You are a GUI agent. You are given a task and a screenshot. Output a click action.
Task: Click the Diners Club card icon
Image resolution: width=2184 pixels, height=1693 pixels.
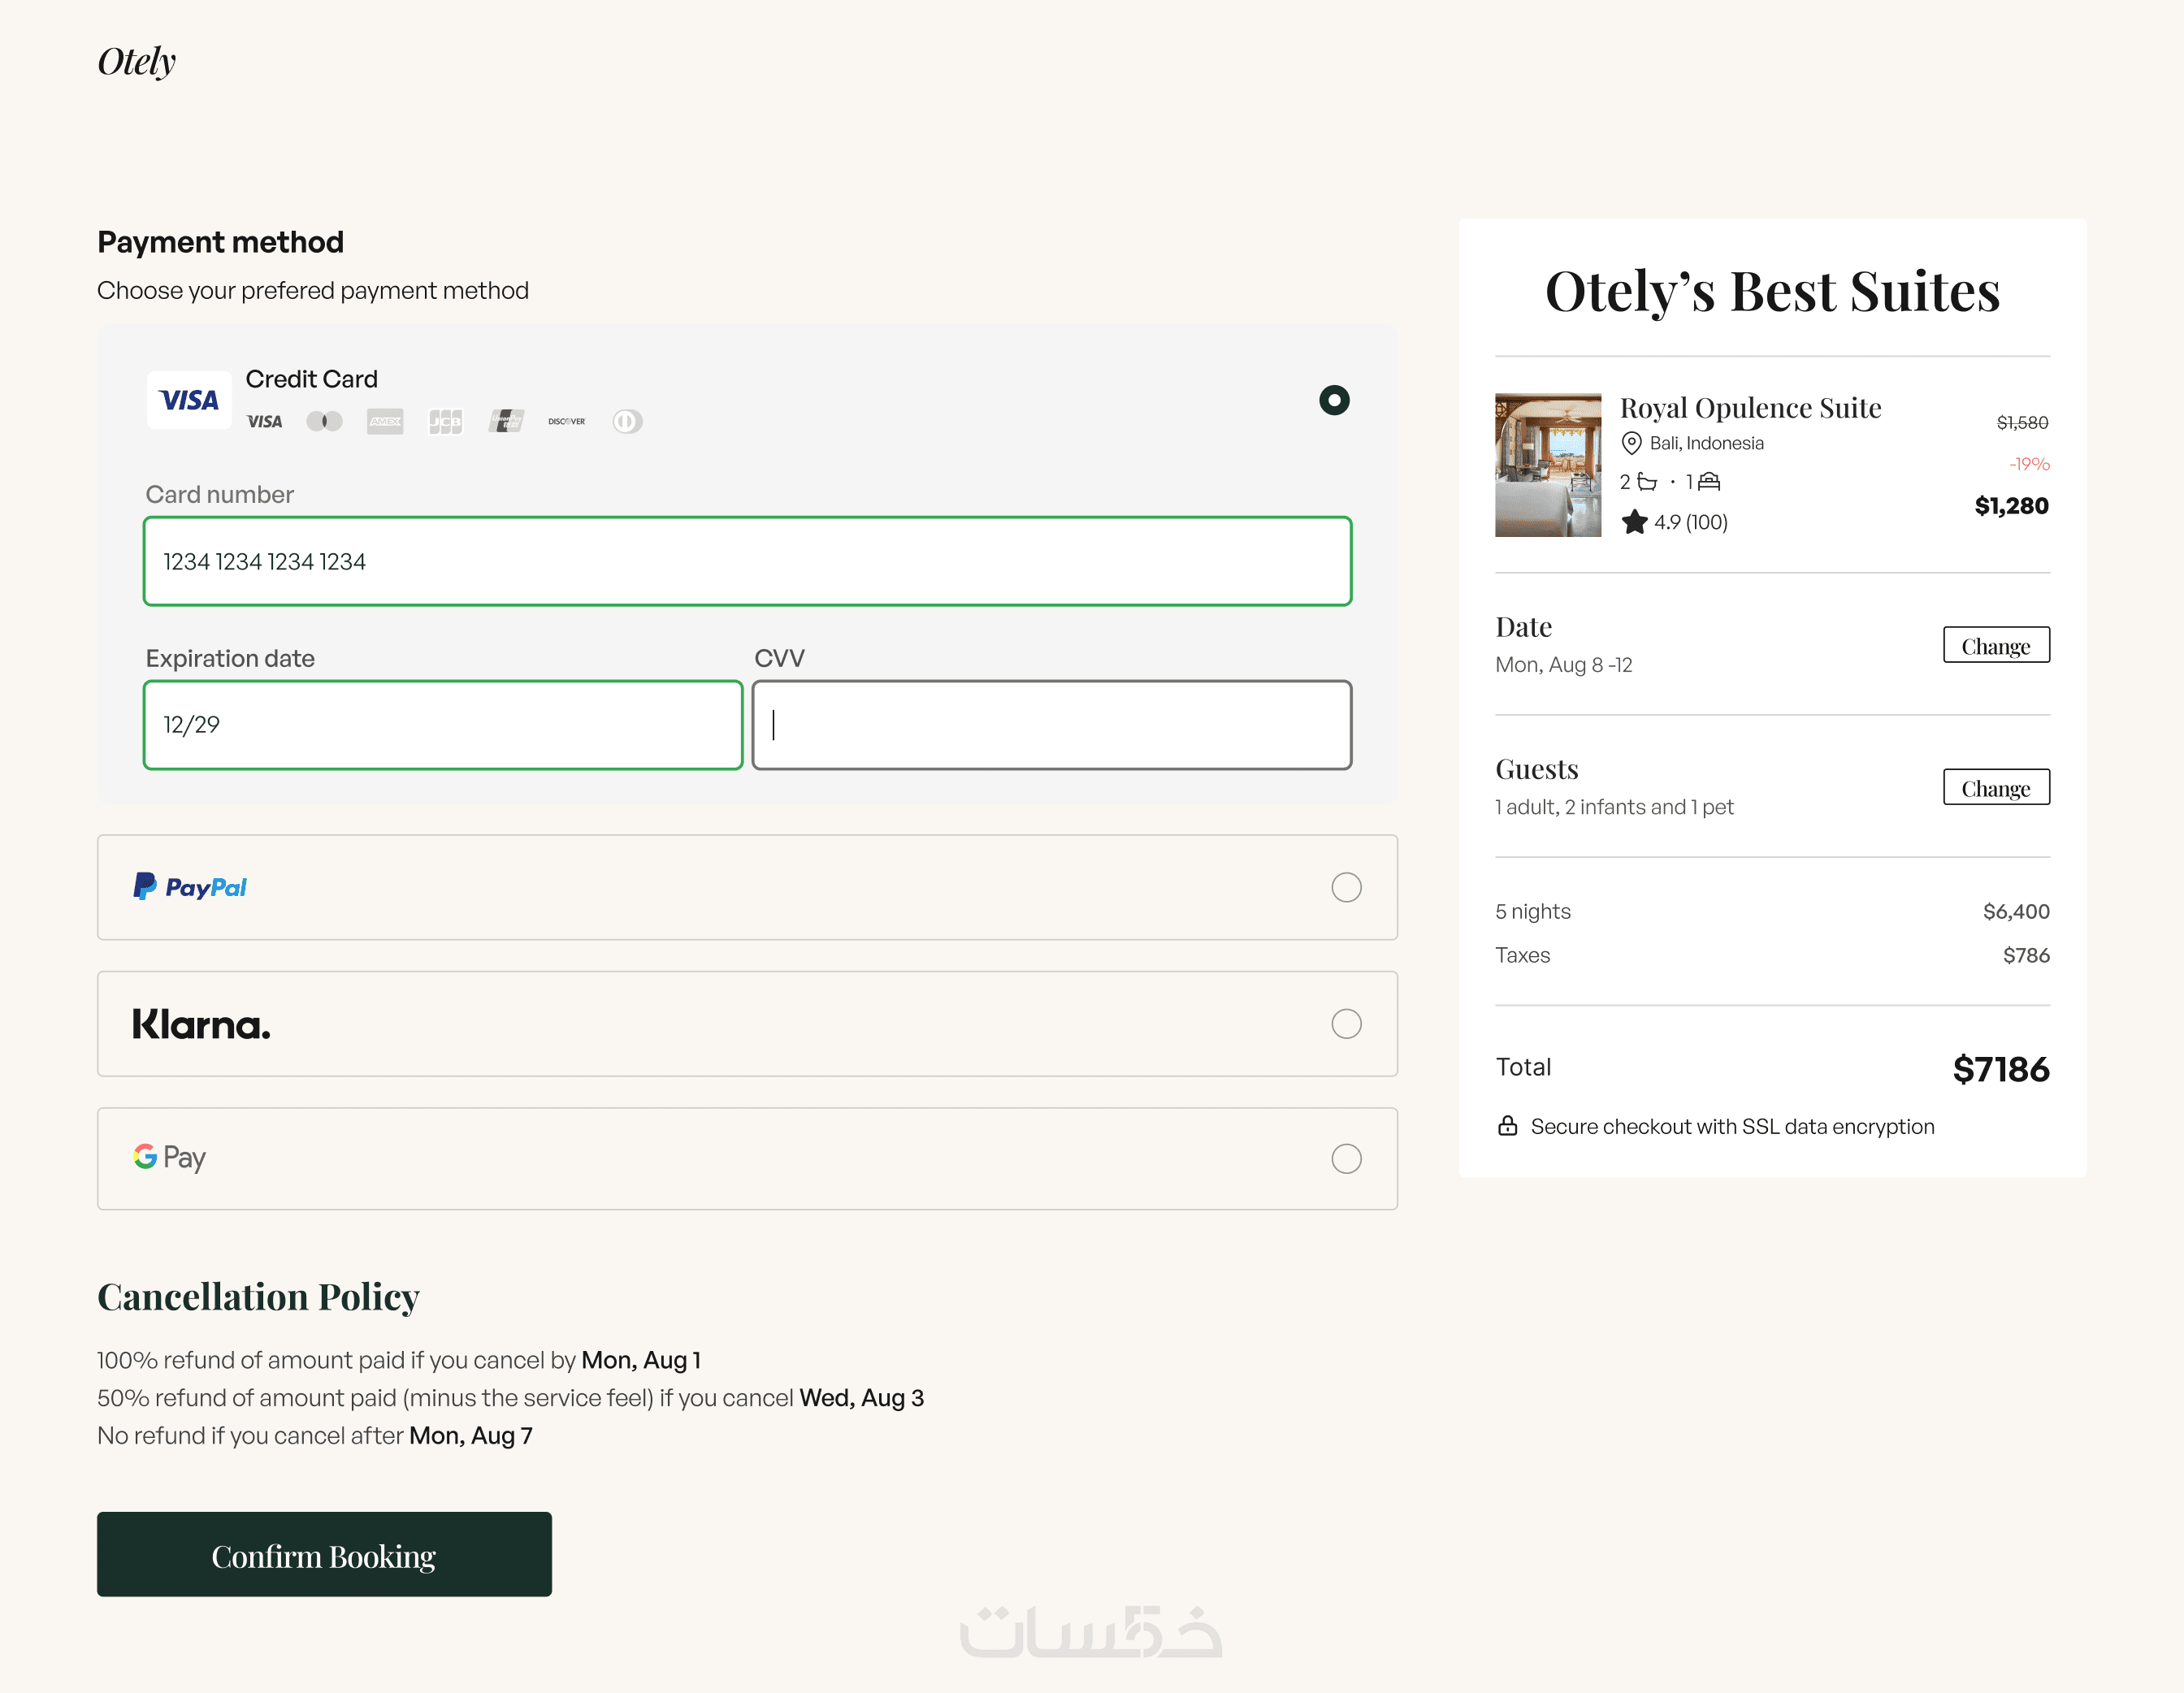pos(627,421)
